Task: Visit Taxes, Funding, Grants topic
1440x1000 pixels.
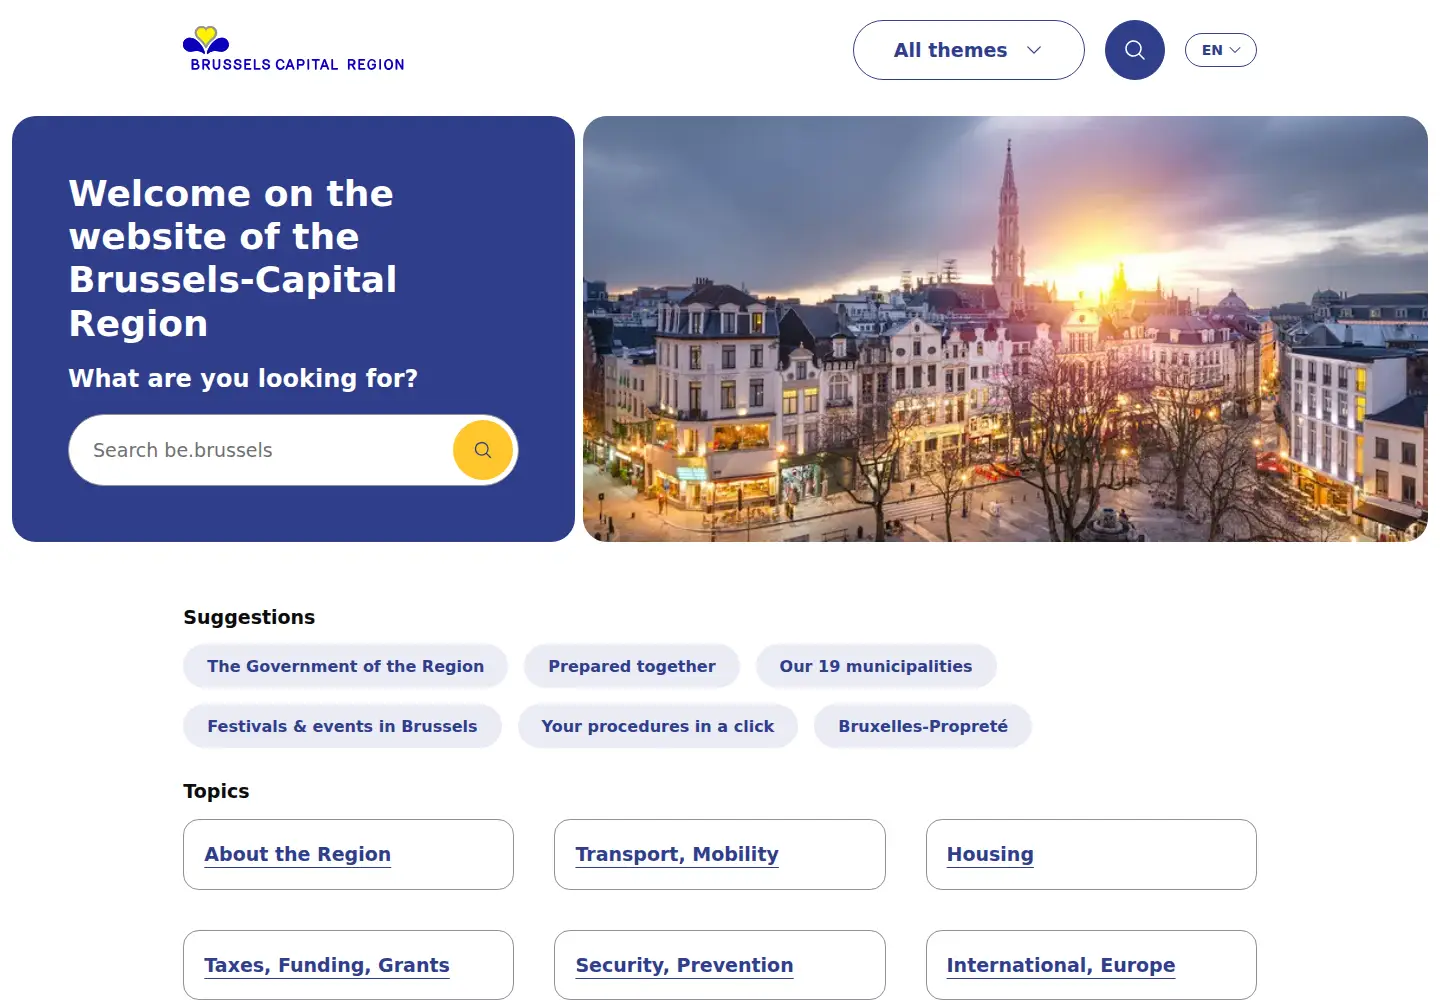Action: coord(348,965)
